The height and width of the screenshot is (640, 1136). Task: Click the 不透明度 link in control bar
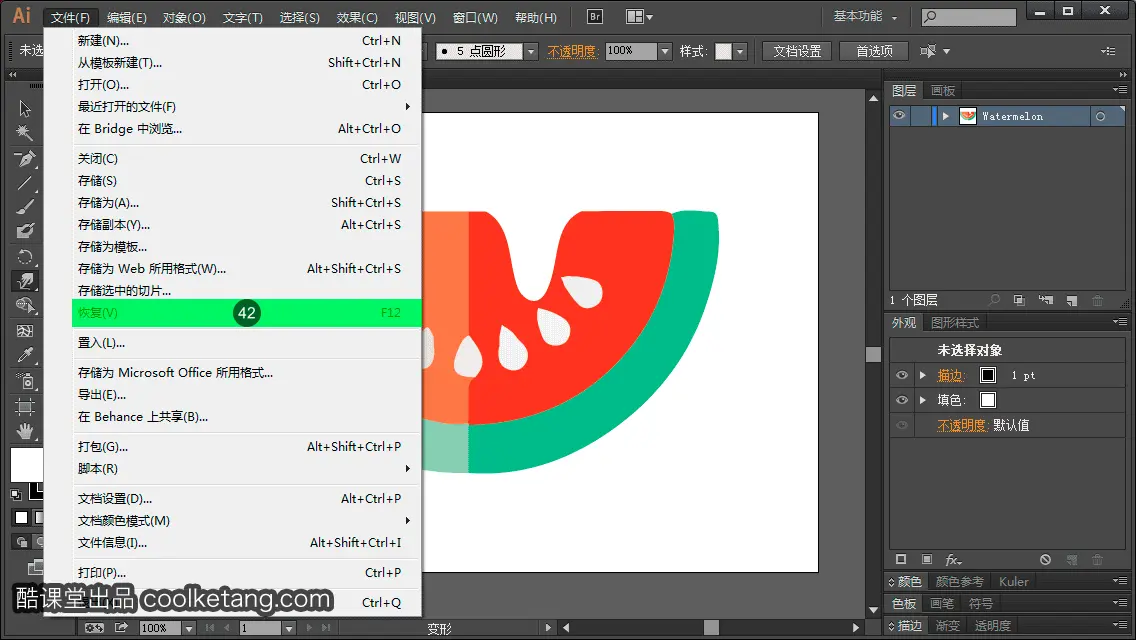pyautogui.click(x=572, y=51)
